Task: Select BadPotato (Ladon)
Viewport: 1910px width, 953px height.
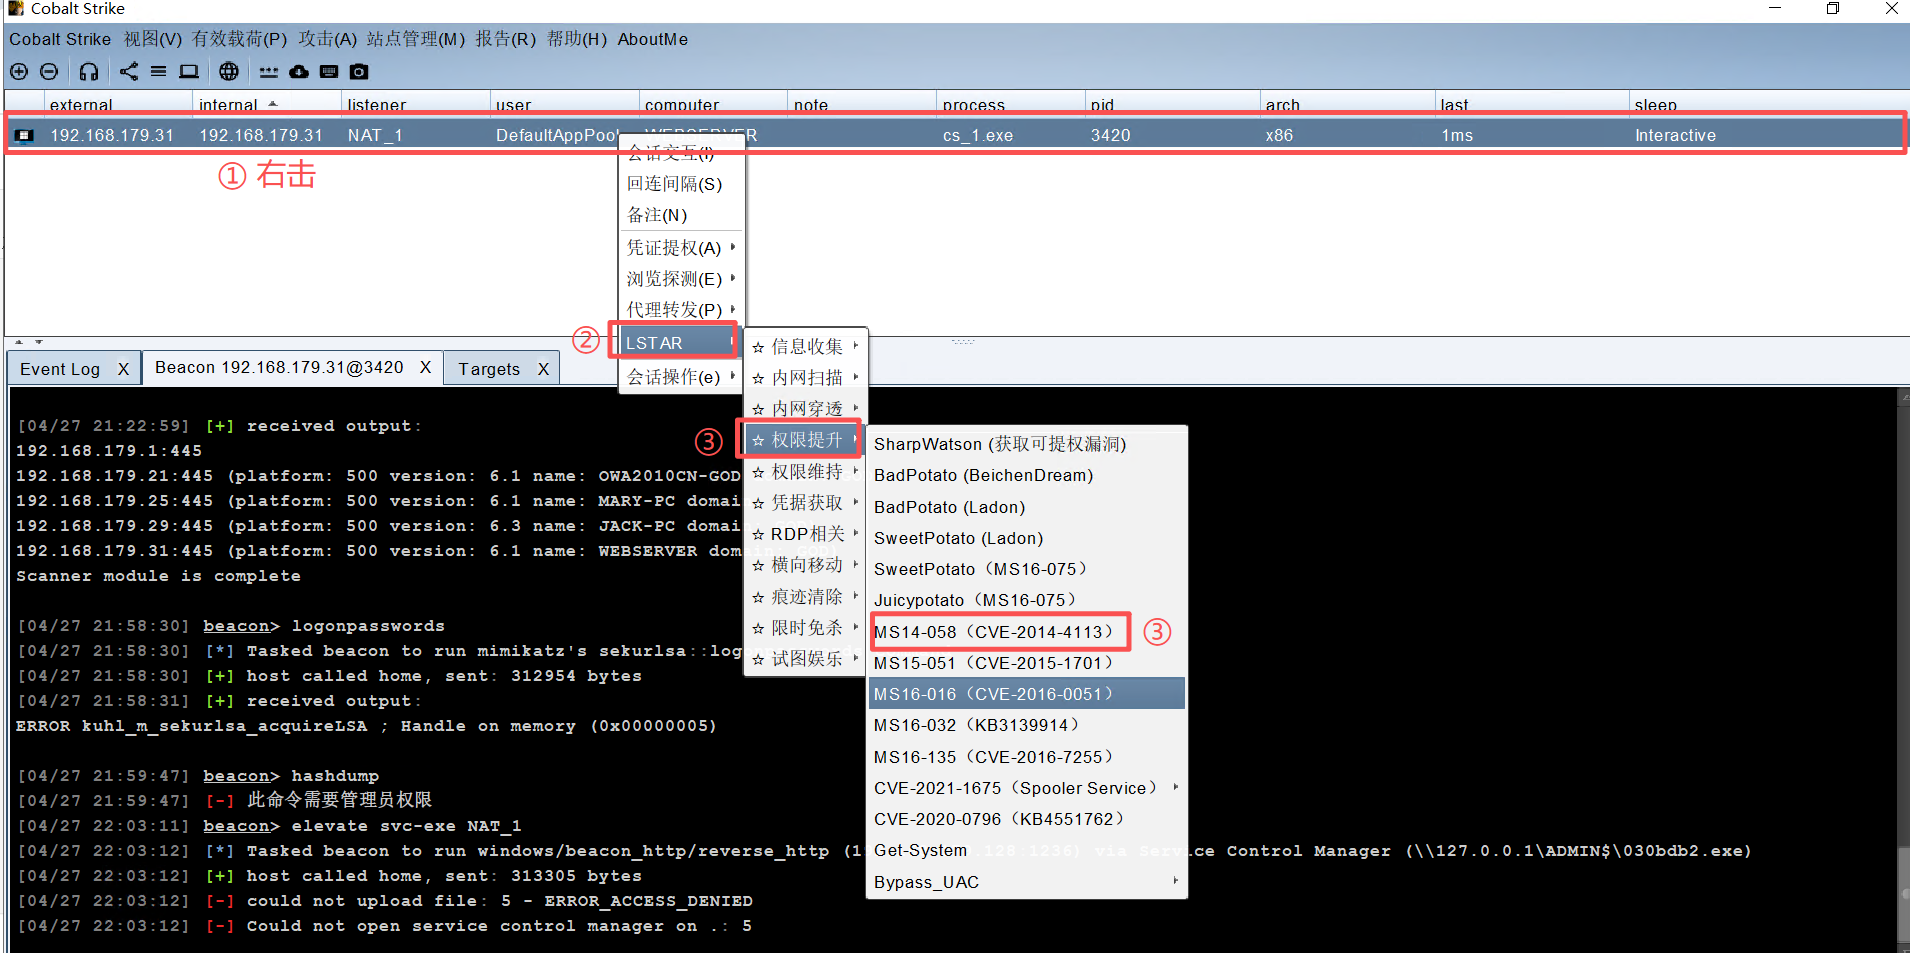Action: point(1027,507)
